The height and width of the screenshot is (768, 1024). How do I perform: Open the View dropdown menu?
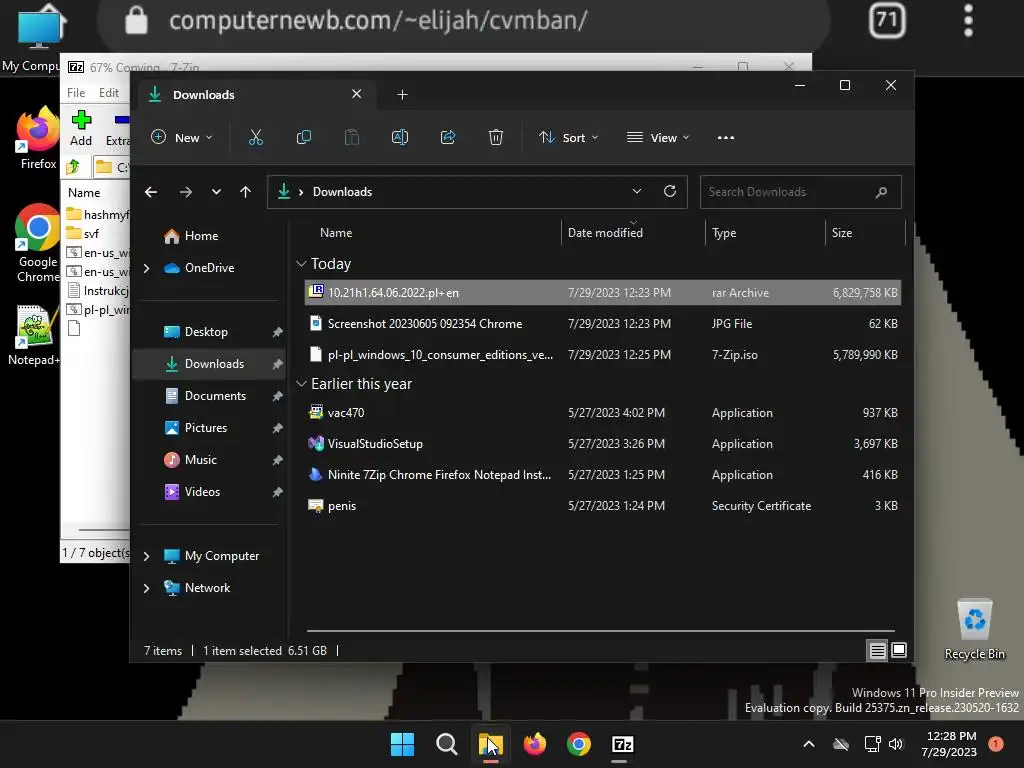click(658, 137)
